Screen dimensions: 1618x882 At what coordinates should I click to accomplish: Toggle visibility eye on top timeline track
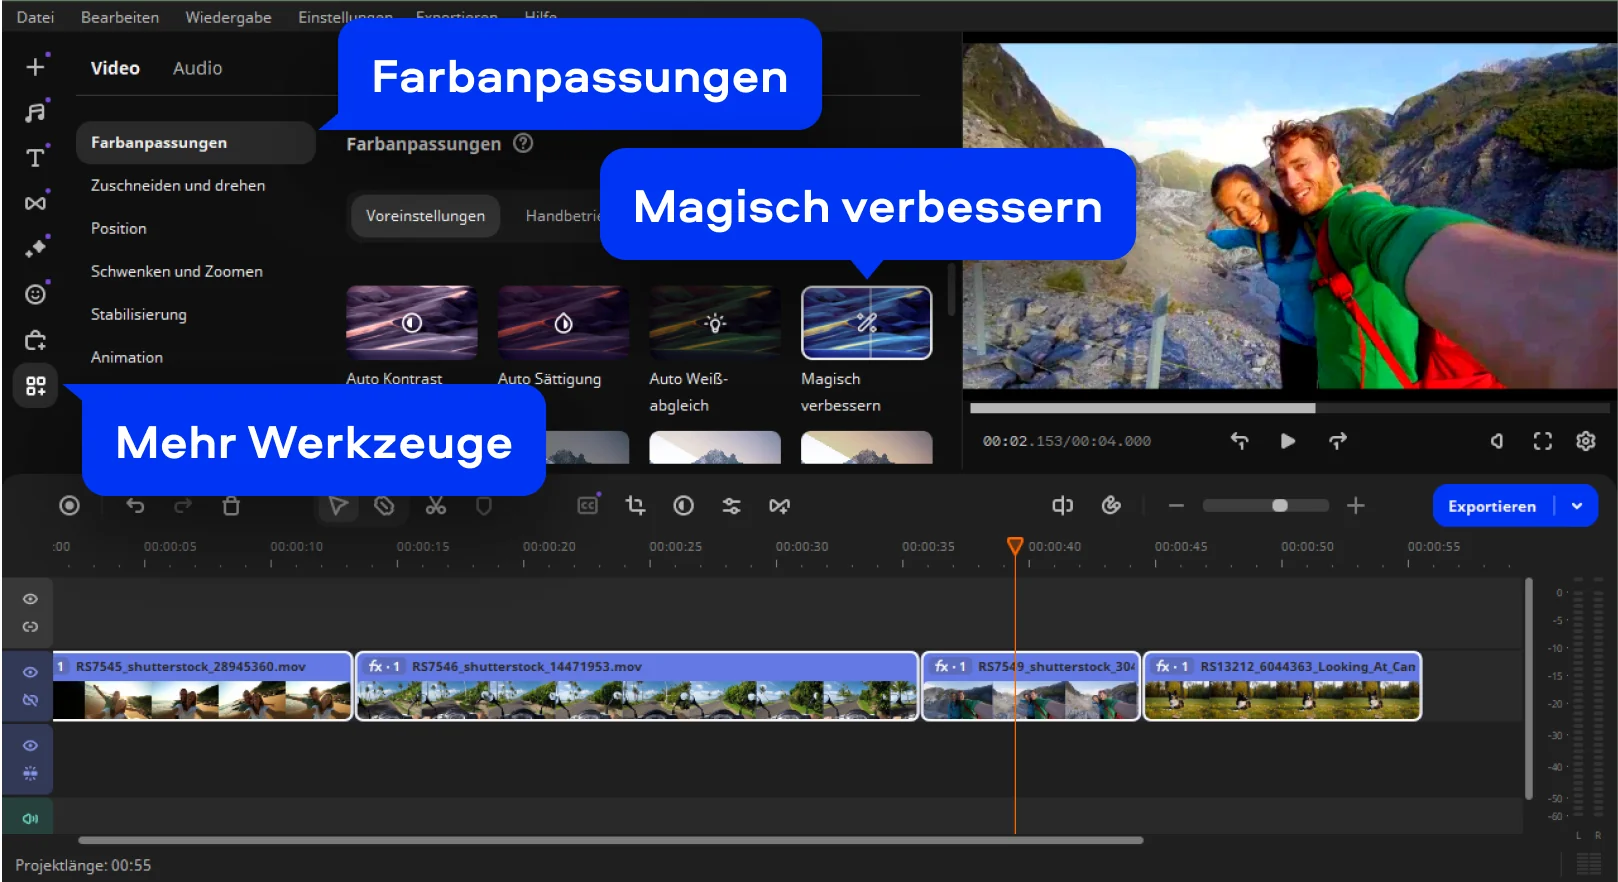30,599
